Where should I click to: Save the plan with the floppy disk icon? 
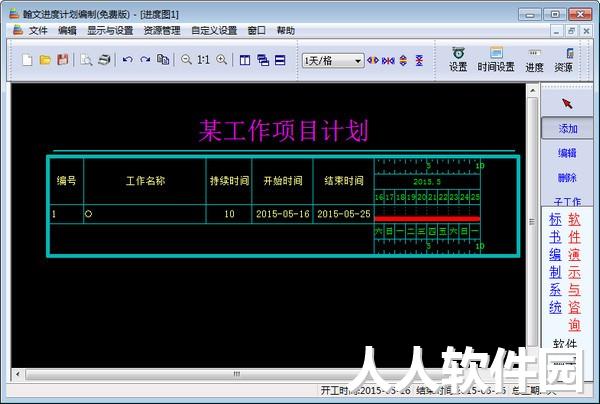coord(63,60)
